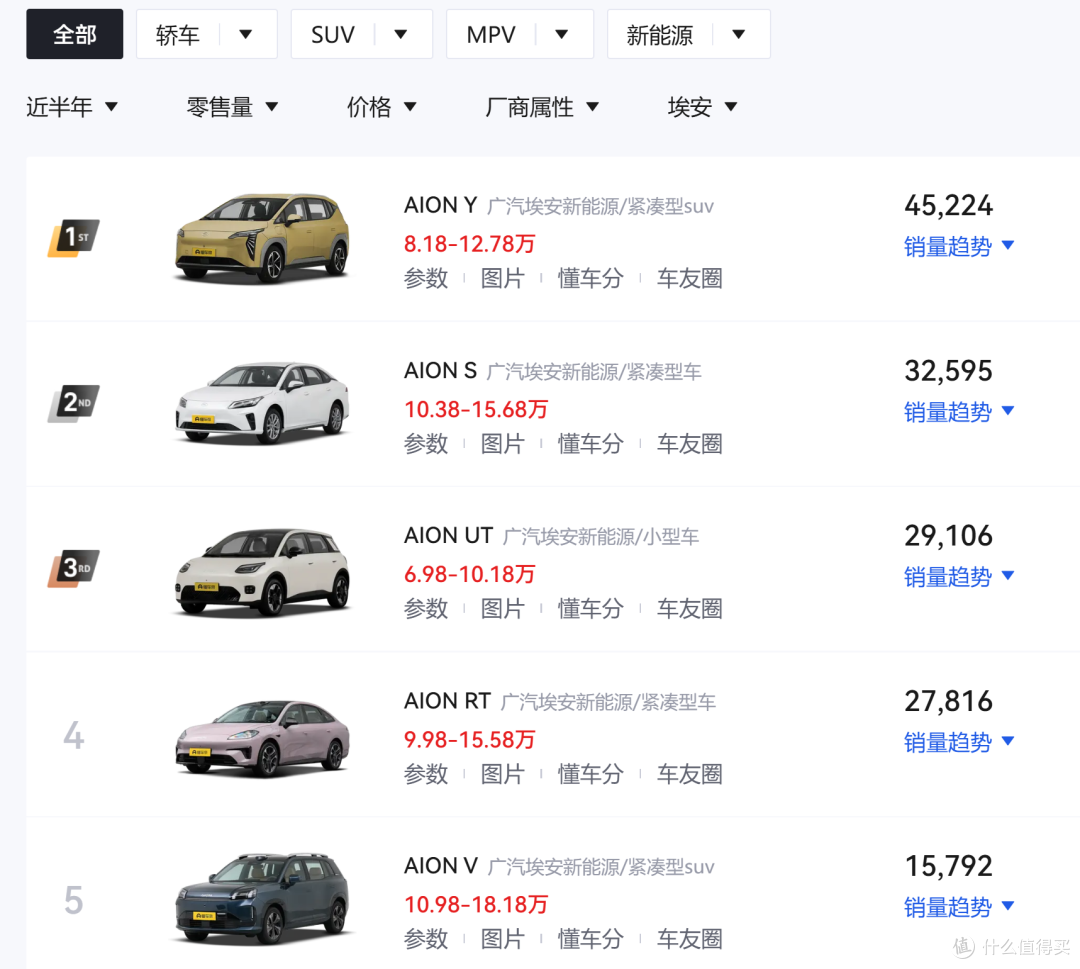The height and width of the screenshot is (969, 1080).
Task: Open 图片 for AION RT
Action: tap(503, 773)
